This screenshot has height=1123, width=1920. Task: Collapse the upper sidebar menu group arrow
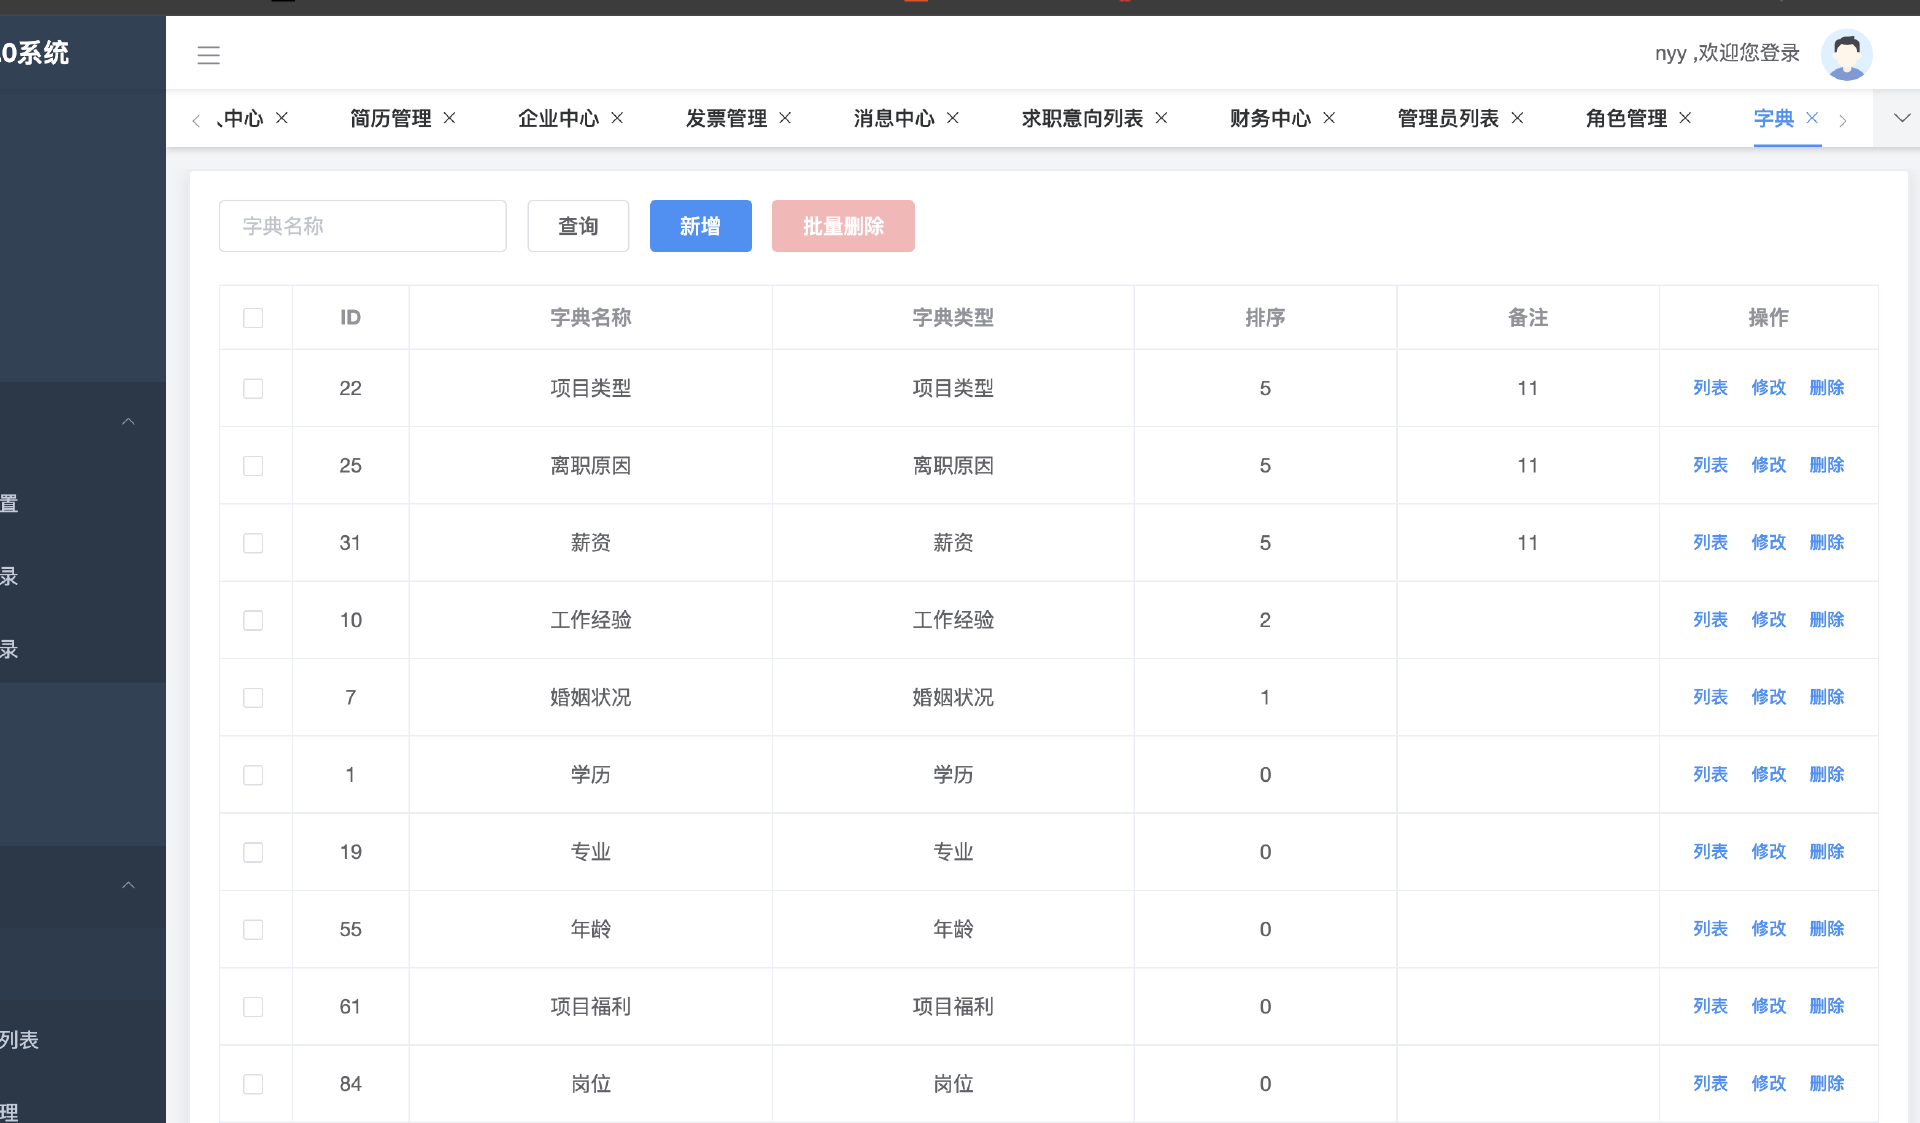tap(128, 421)
